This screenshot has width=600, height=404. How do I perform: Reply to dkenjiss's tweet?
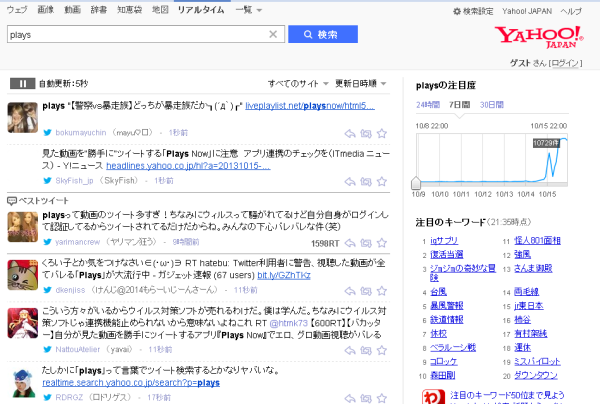(x=350, y=291)
